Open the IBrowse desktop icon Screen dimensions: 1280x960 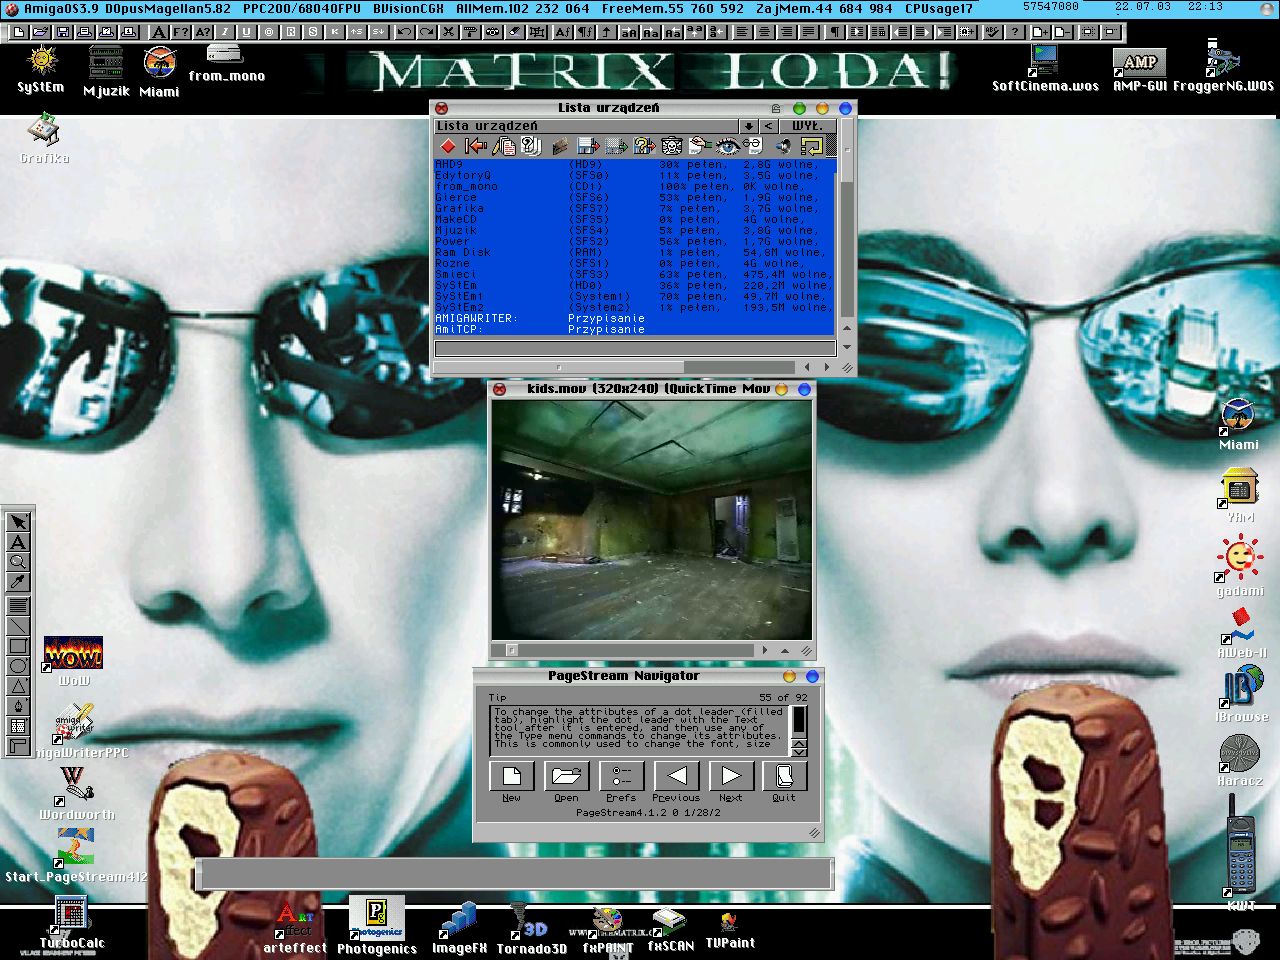(x=1241, y=694)
